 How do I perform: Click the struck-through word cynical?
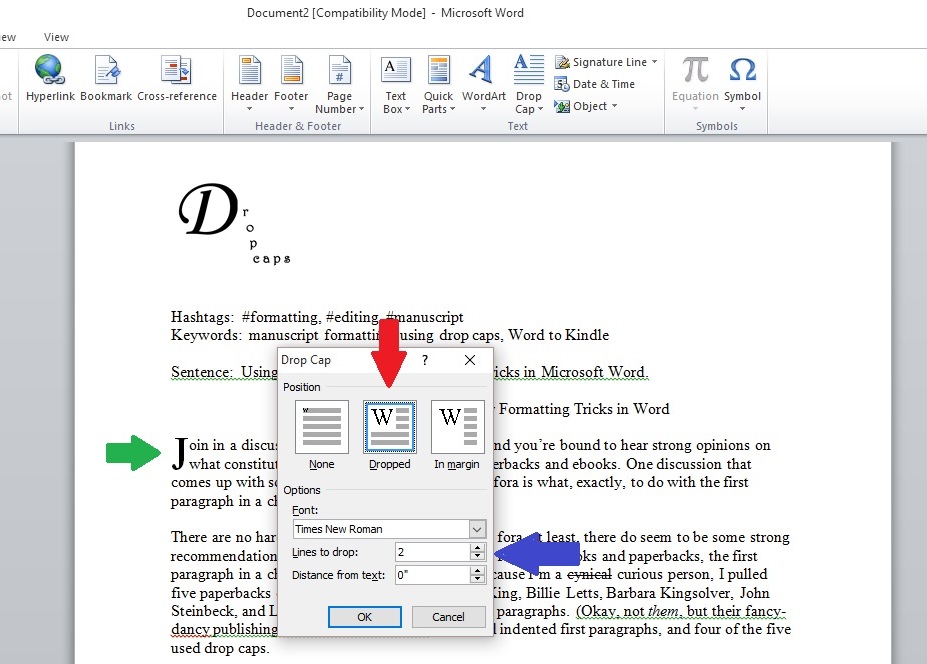pos(589,574)
